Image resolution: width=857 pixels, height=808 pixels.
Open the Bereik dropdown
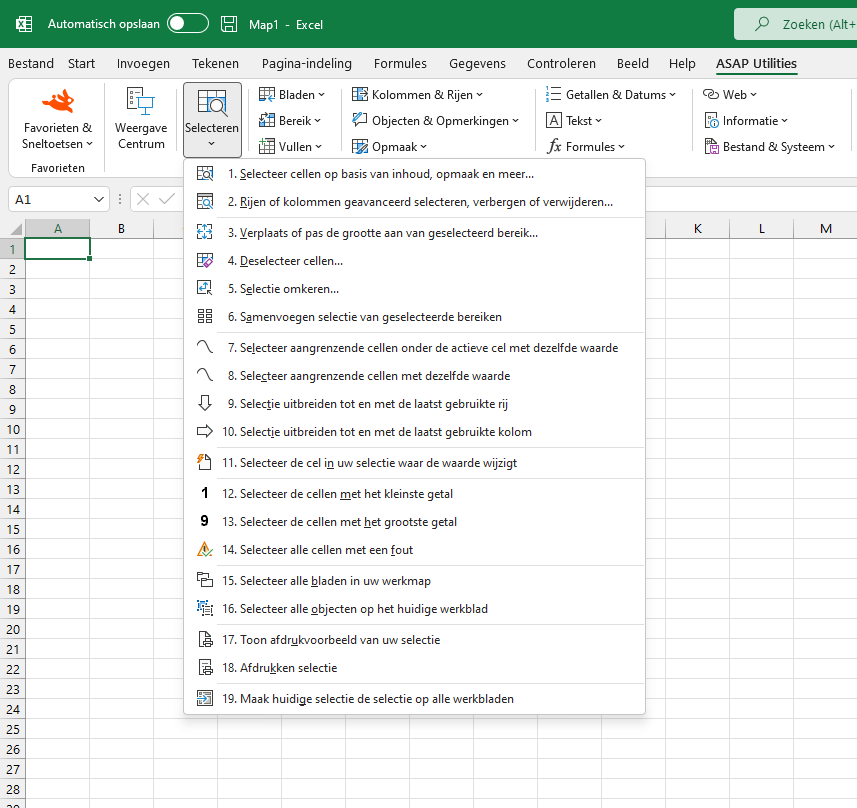click(x=290, y=120)
